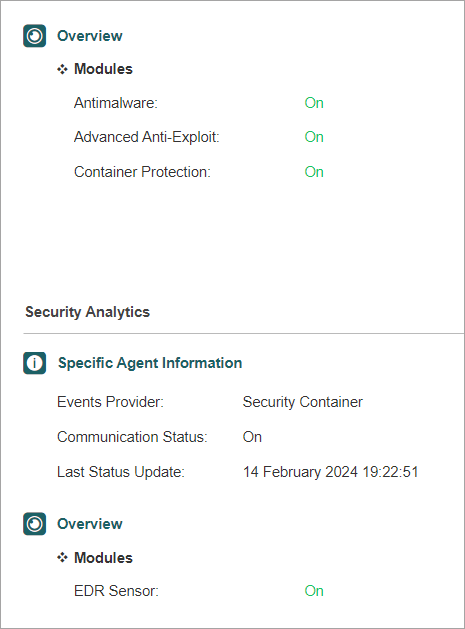465x629 pixels.
Task: Click the top Overview heading text
Action: [89, 36]
